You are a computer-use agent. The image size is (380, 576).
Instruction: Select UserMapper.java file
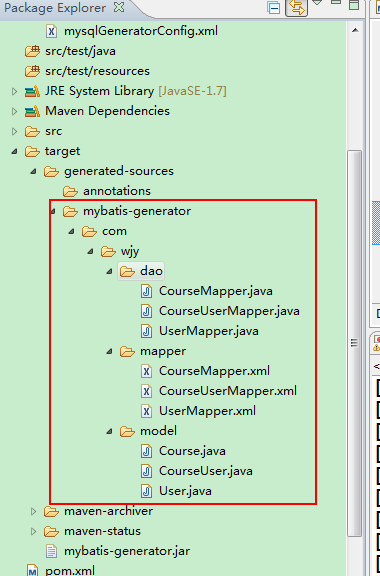tap(209, 331)
